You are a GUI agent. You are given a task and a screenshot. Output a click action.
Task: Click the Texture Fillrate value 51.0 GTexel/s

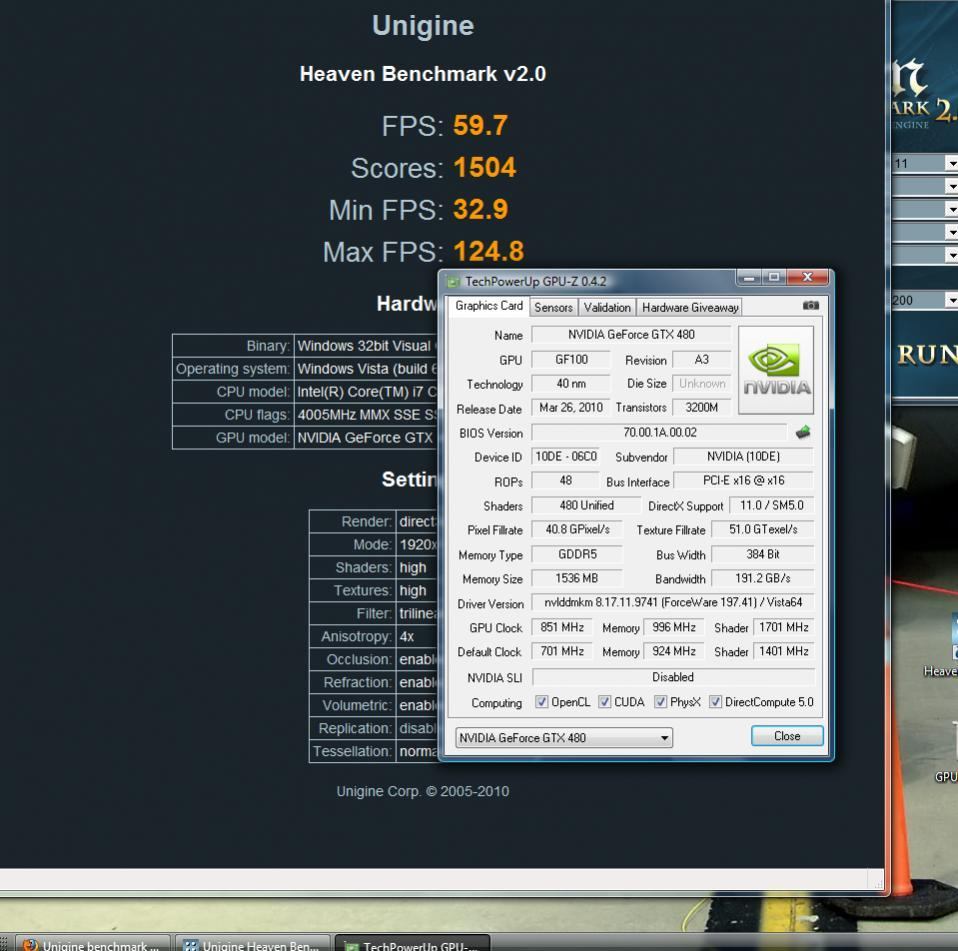coord(762,530)
